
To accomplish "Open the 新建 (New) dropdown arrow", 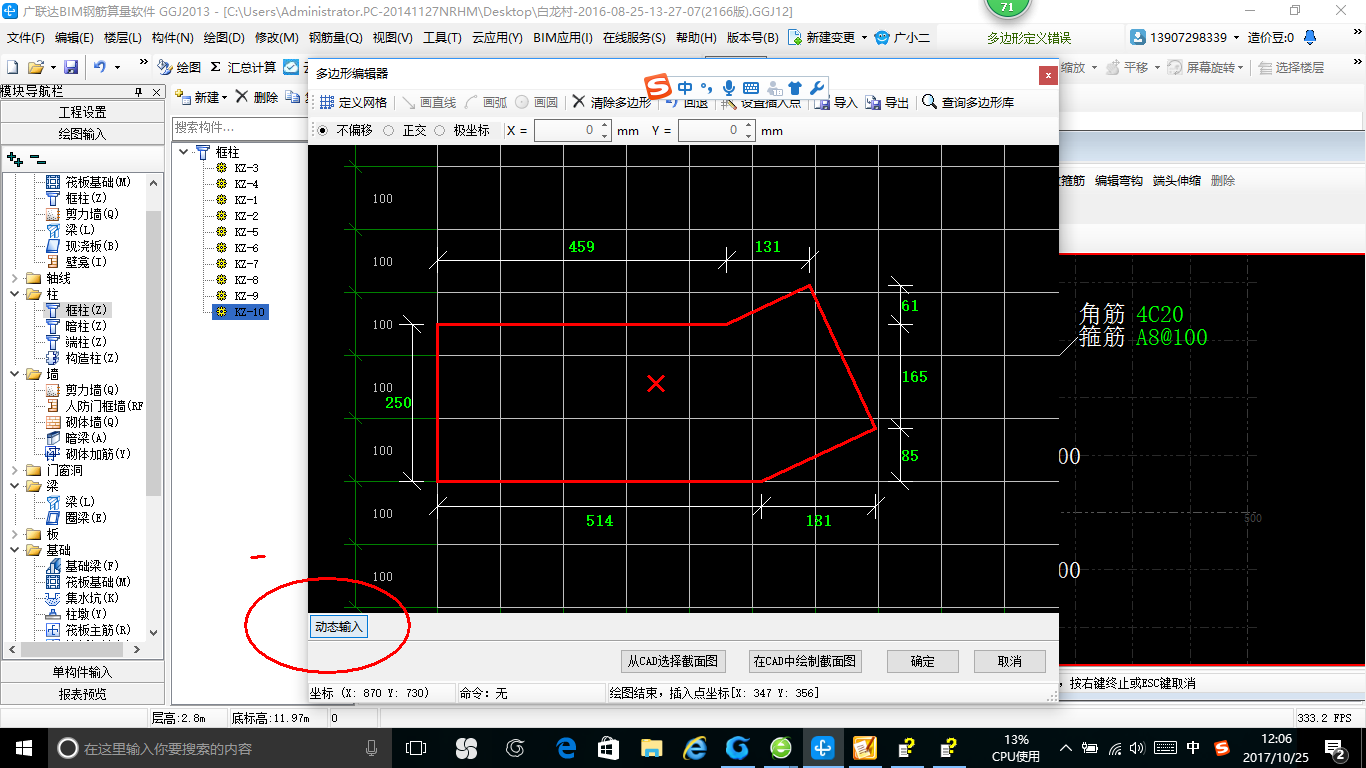I will tap(225, 97).
